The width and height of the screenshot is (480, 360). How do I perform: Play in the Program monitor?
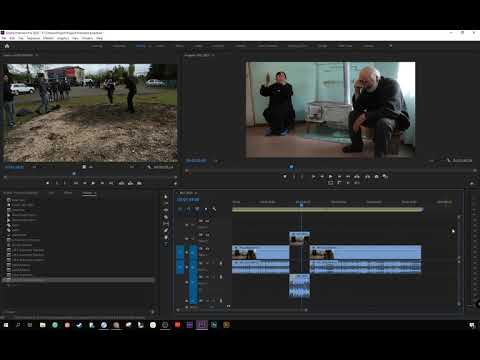pyautogui.click(x=330, y=177)
